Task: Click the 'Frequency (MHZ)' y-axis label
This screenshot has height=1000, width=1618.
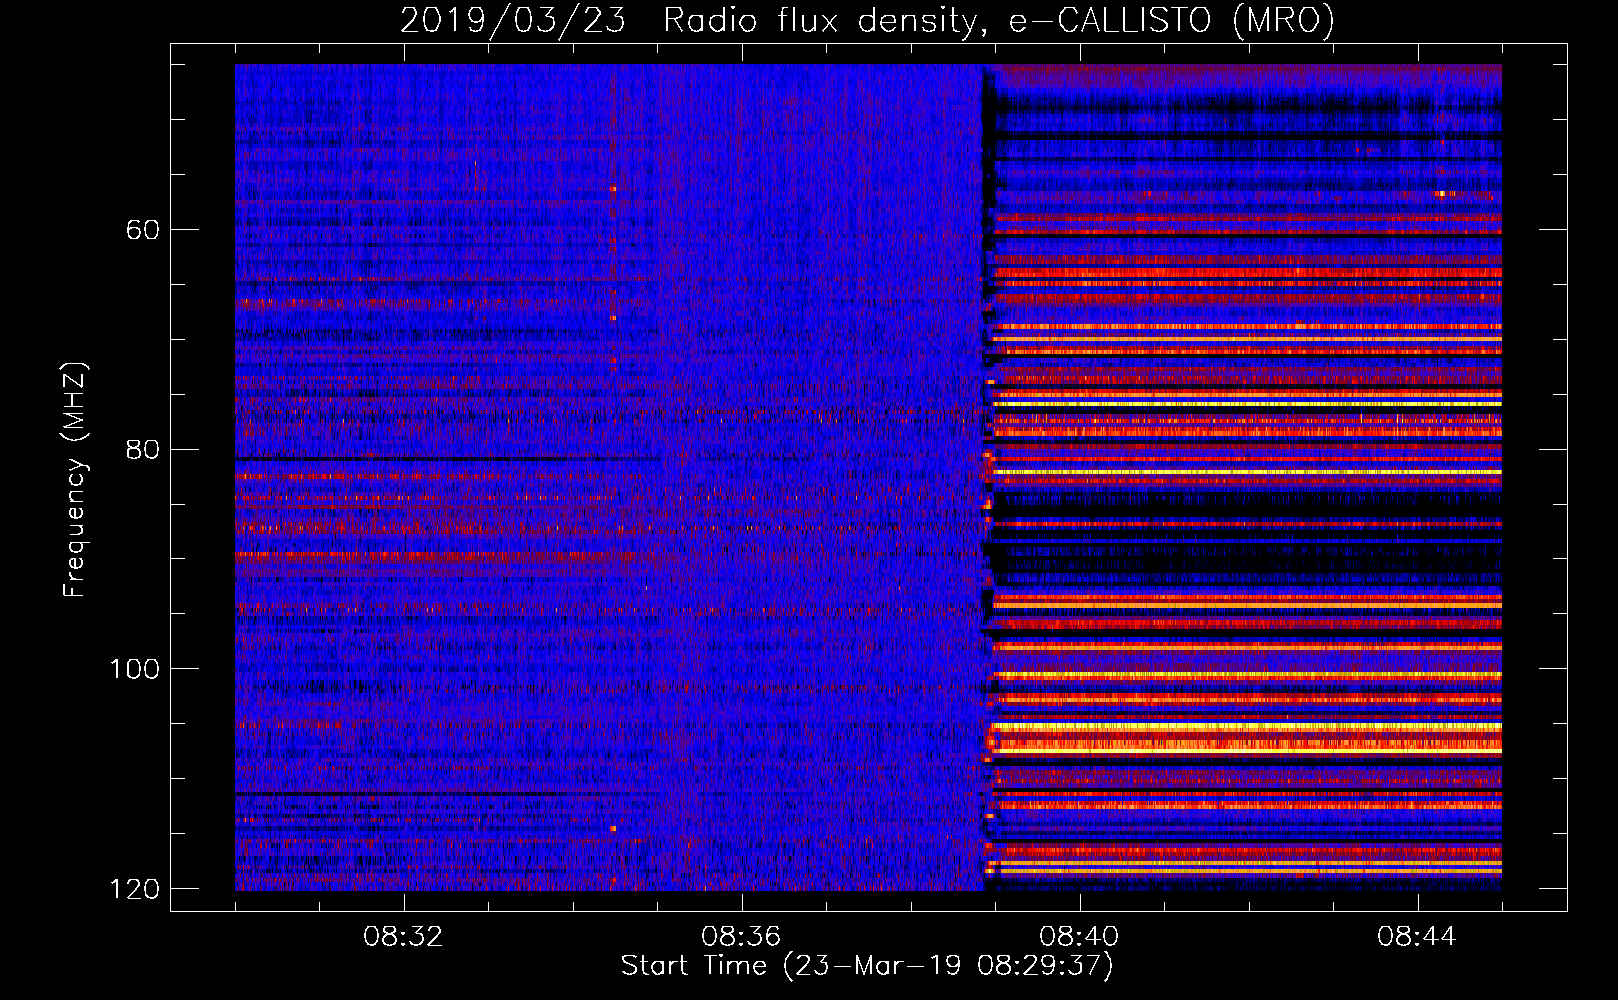Action: [75, 479]
